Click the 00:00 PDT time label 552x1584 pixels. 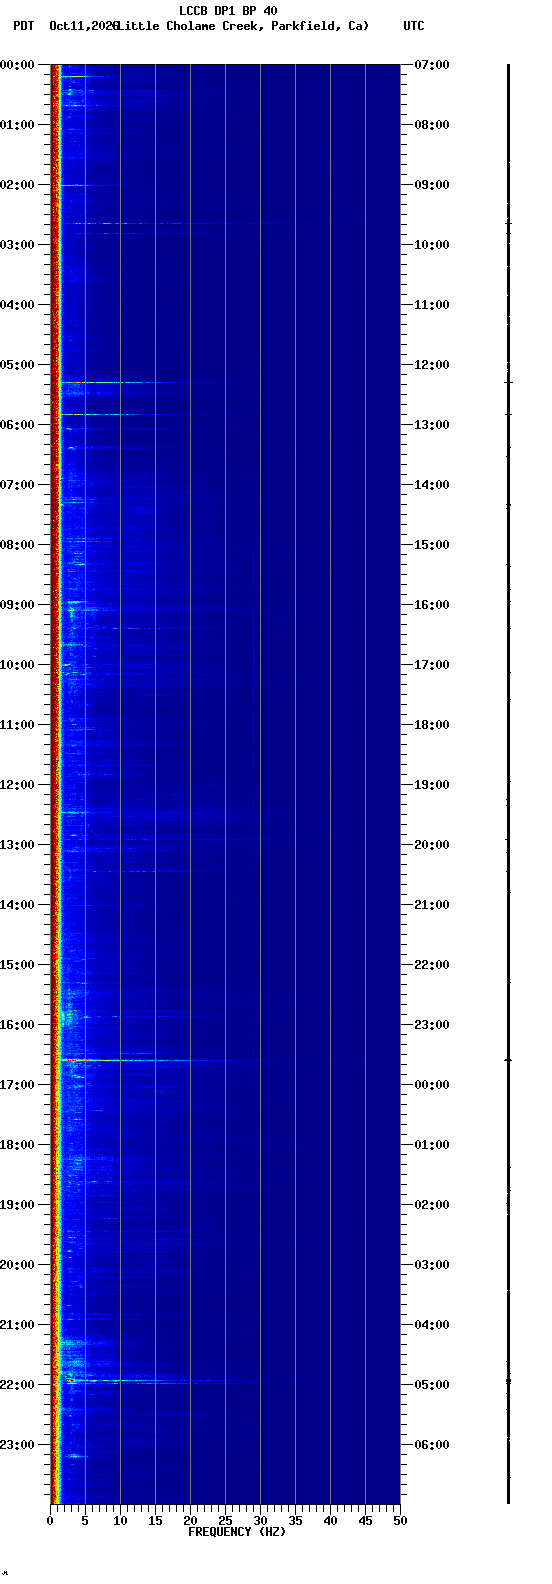pos(18,65)
